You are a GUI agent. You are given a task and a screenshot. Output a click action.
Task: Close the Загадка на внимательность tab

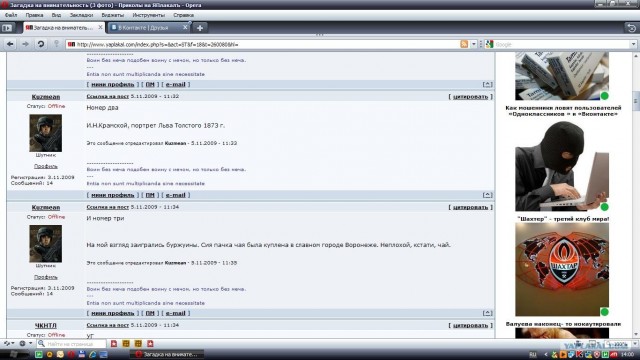(x=100, y=27)
